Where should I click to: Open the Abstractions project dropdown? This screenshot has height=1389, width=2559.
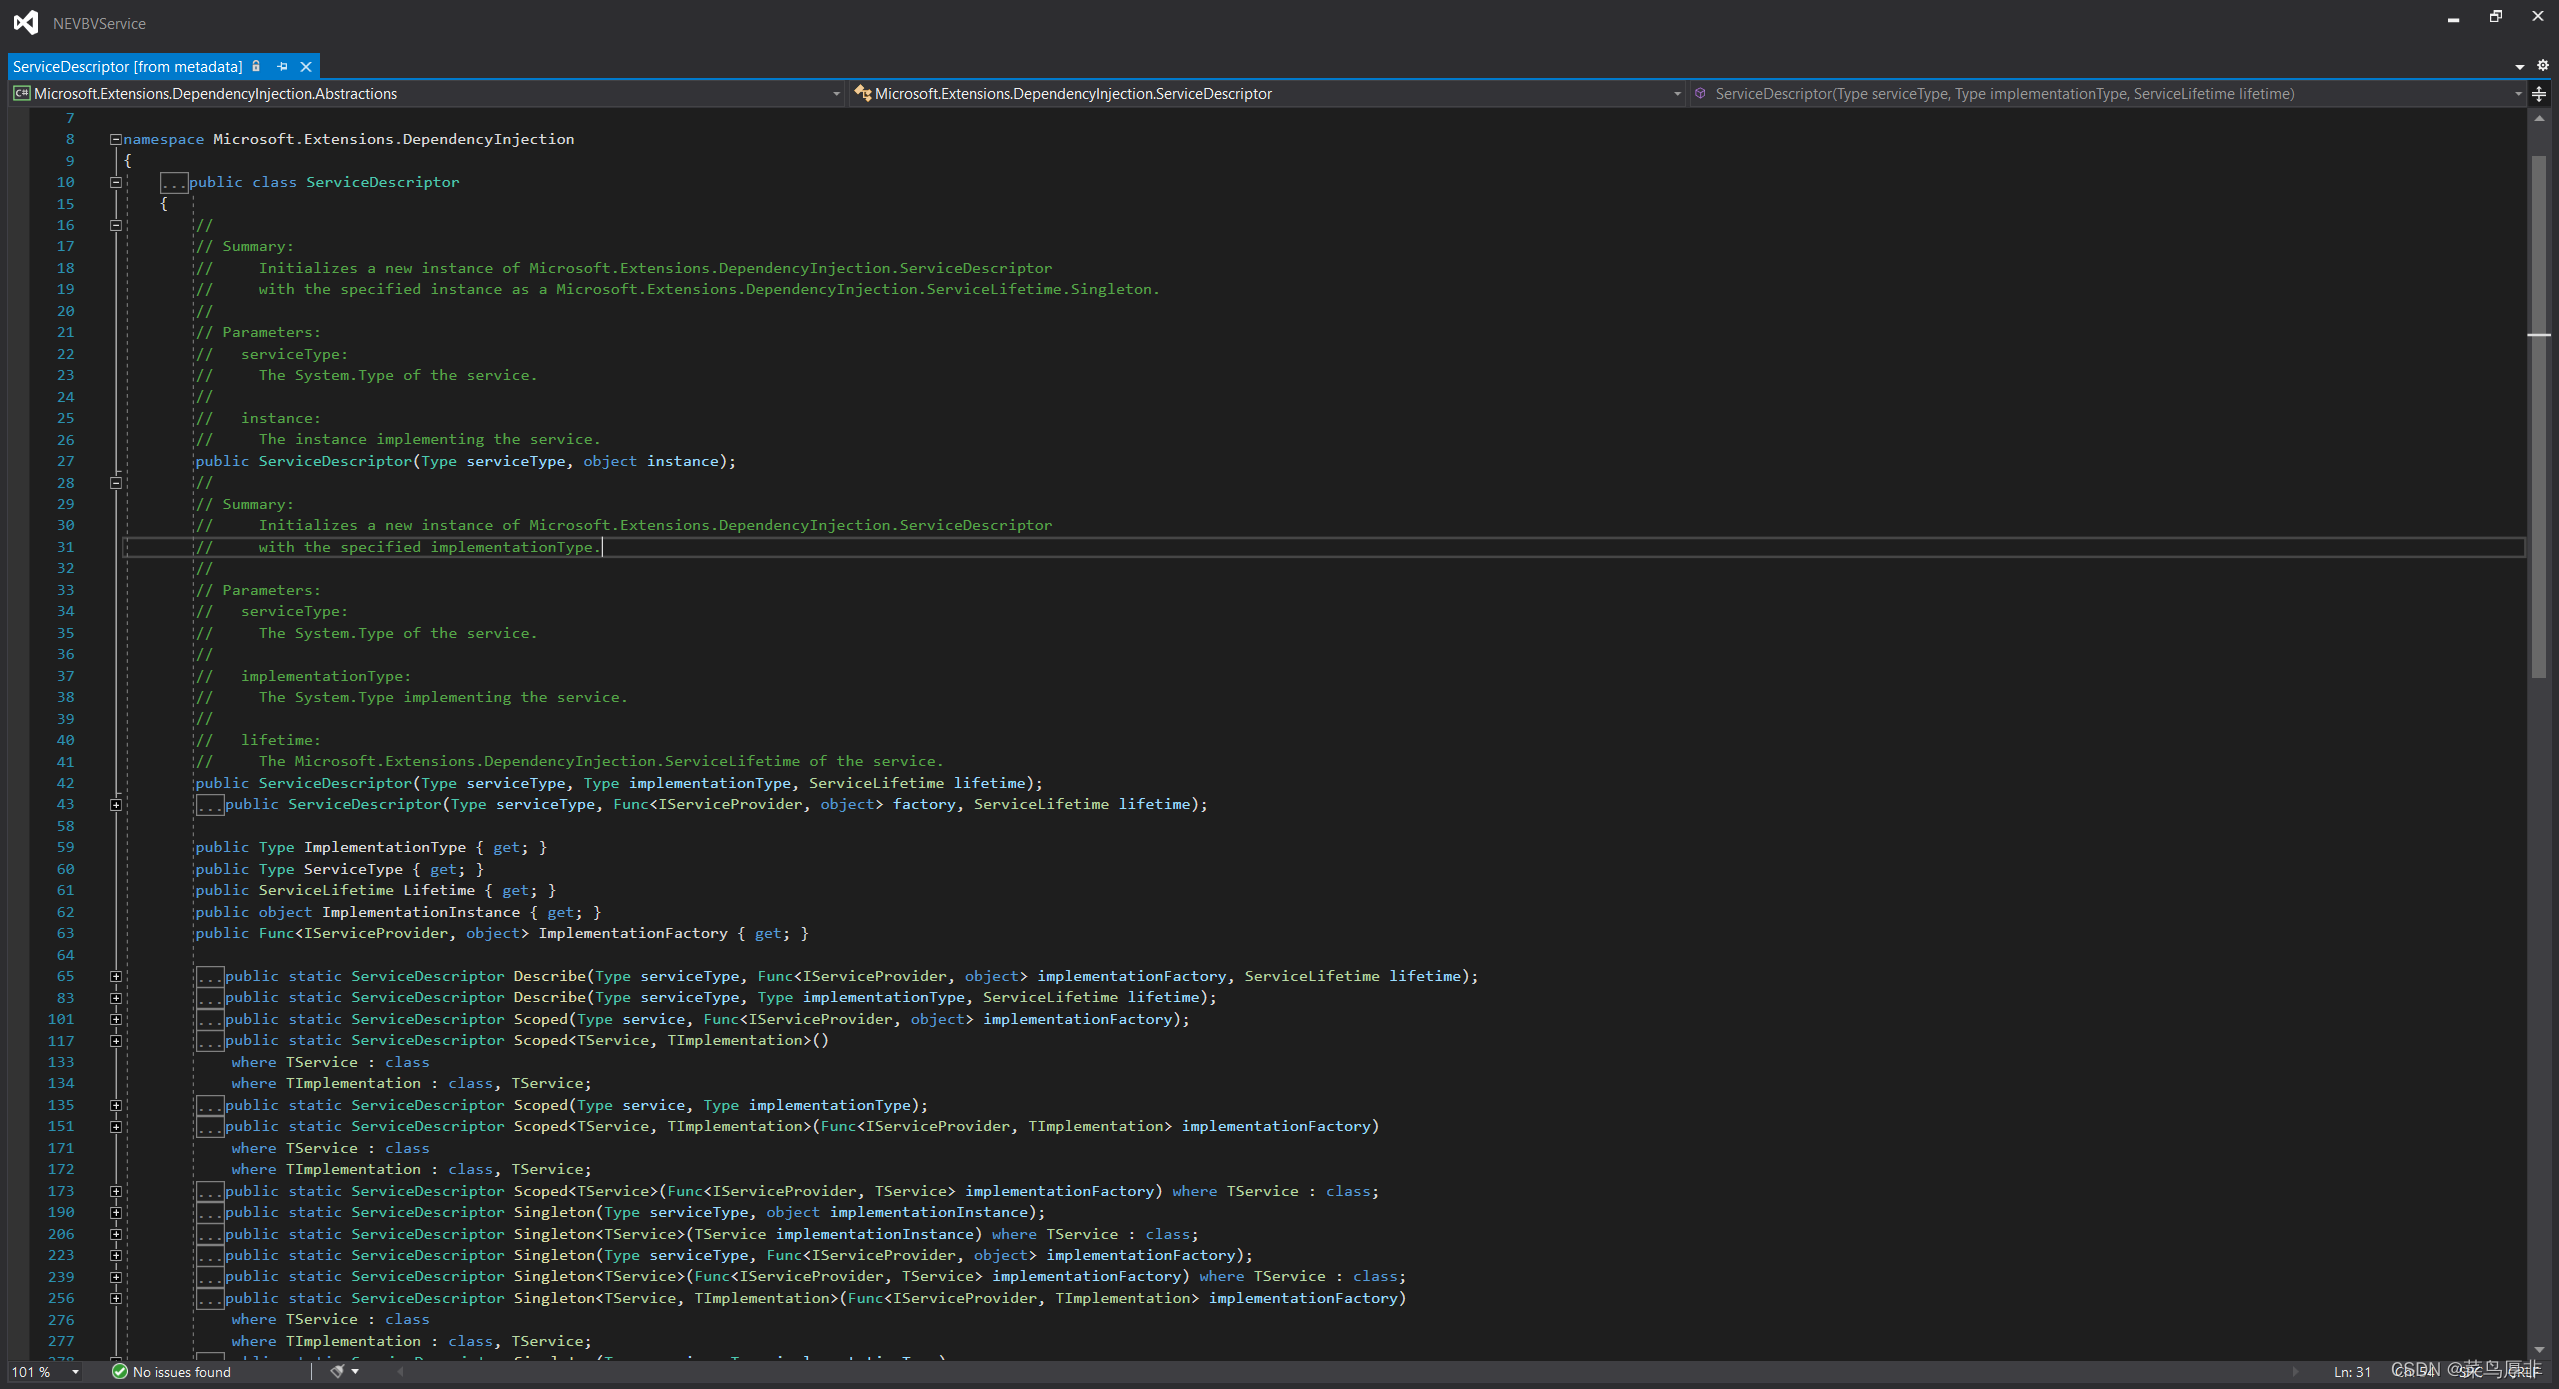(427, 93)
